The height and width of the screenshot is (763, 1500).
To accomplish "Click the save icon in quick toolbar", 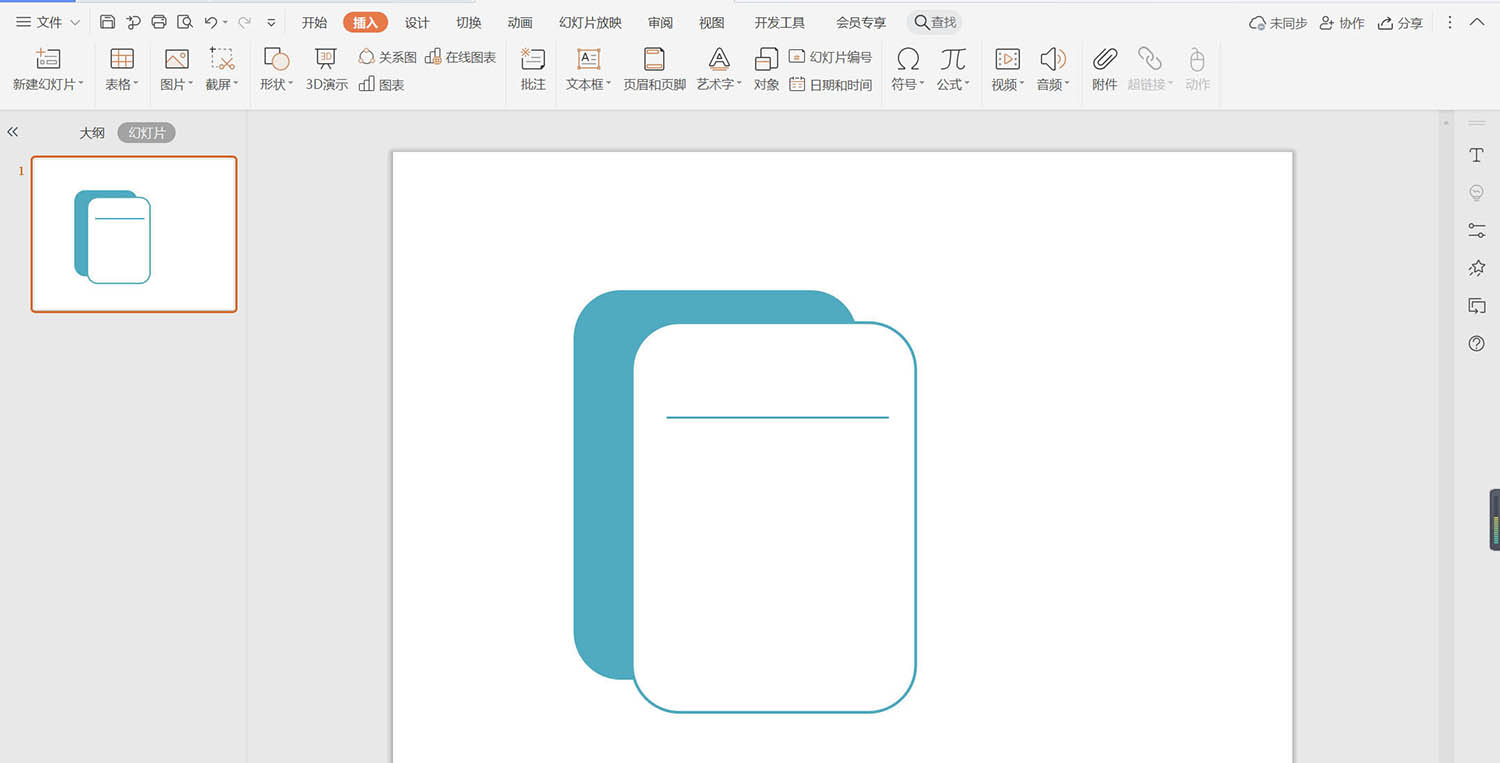I will click(x=107, y=22).
